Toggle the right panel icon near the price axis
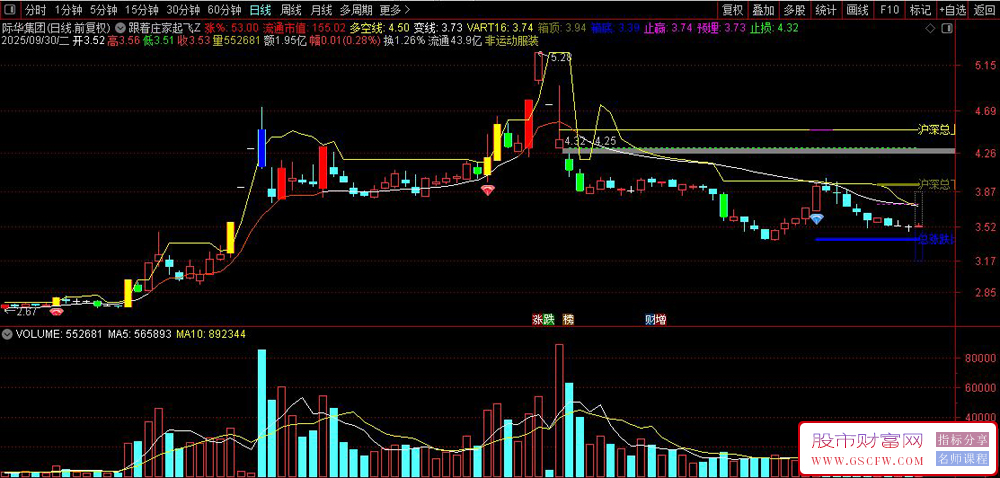Viewport: 1000px width, 478px height. pos(946,29)
